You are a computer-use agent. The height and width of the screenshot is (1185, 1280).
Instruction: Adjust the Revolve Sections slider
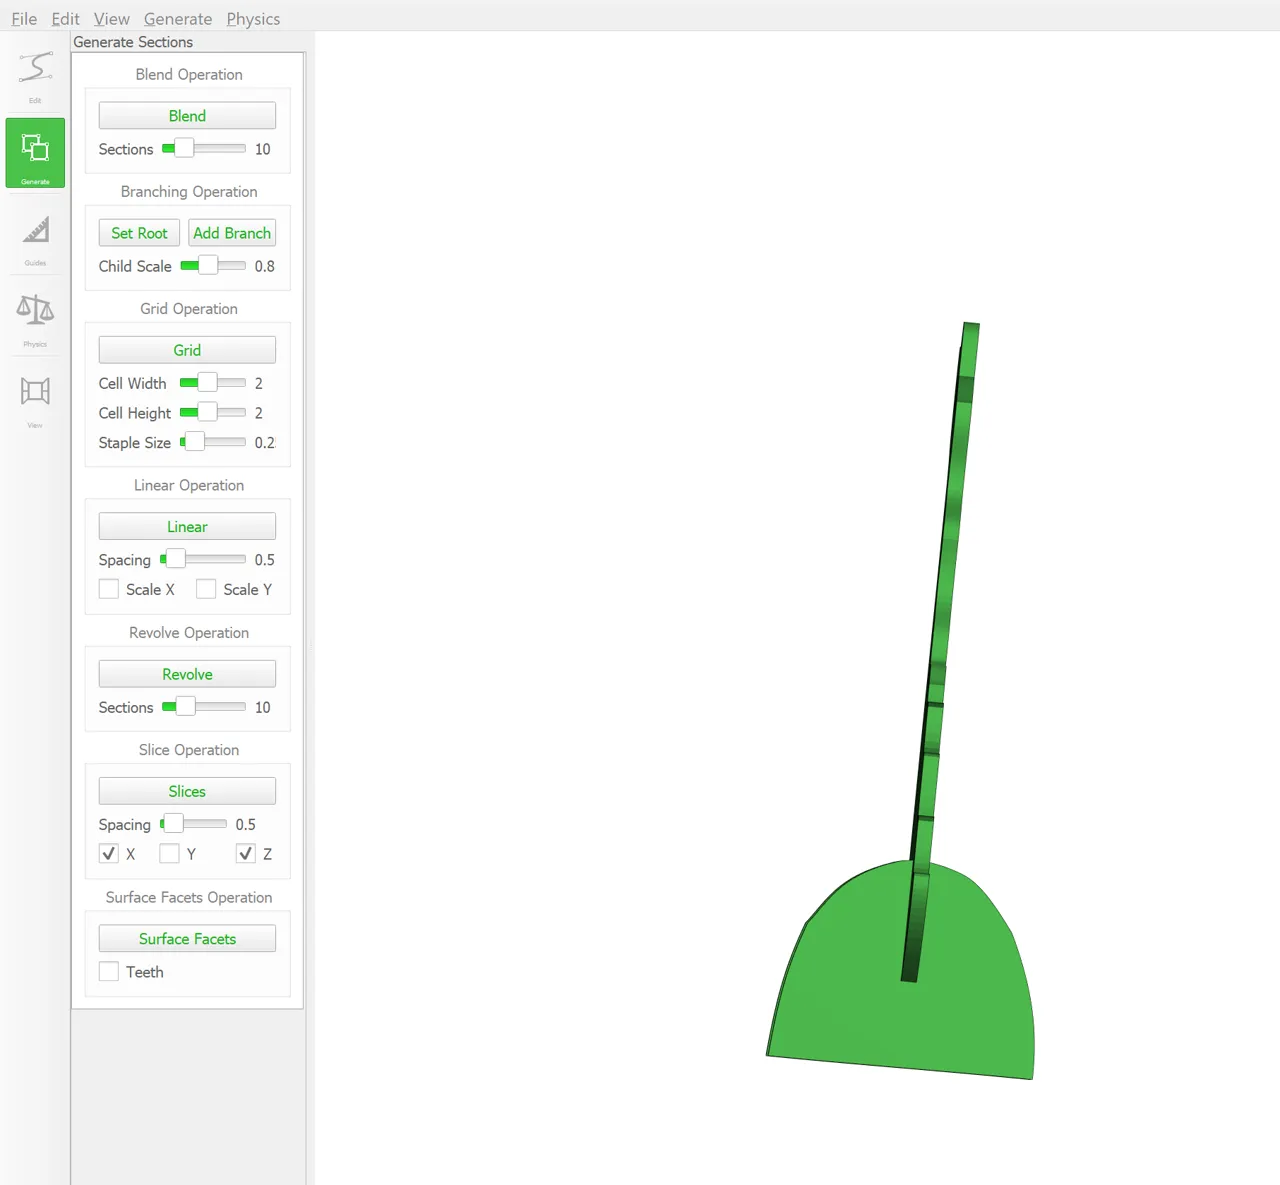click(x=204, y=706)
